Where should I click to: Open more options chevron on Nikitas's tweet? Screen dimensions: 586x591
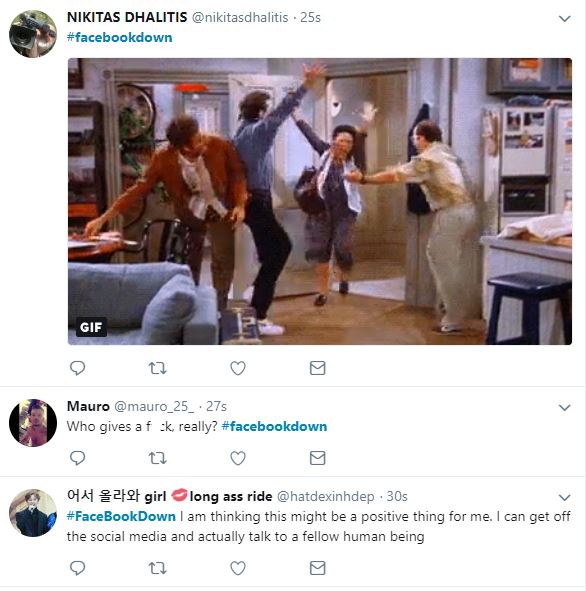coord(565,18)
